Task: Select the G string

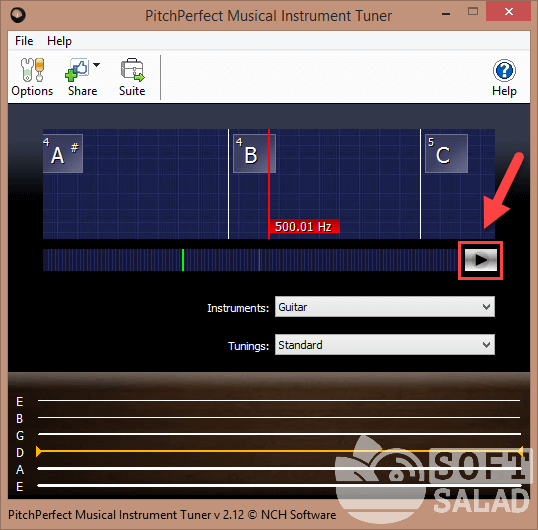Action: pos(279,434)
